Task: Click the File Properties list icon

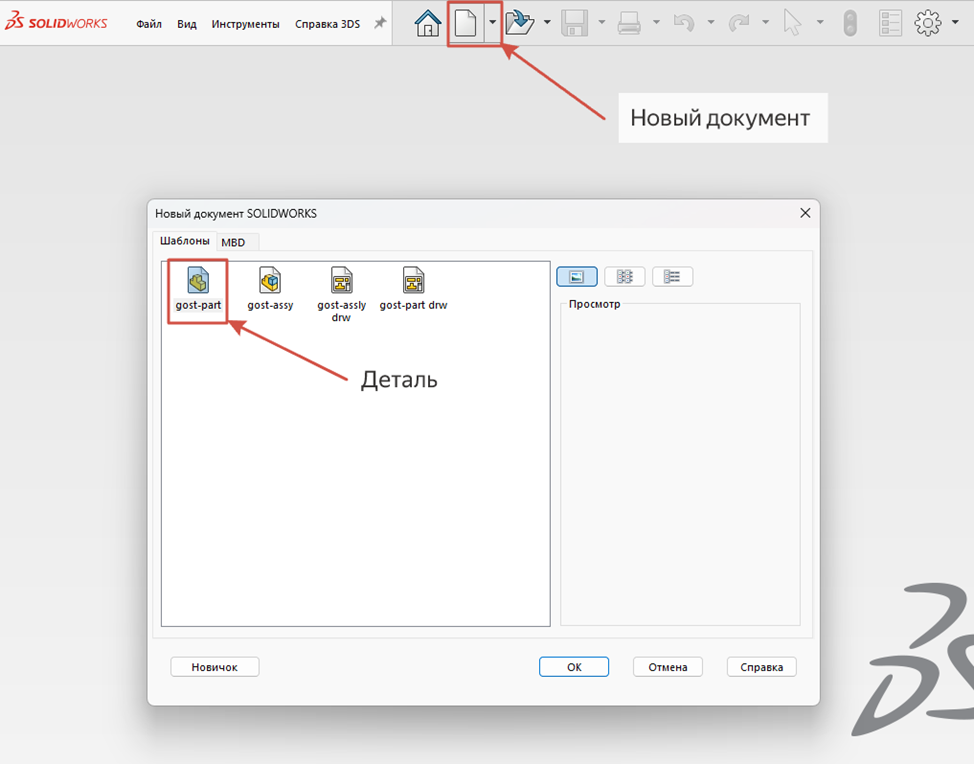Action: (x=890, y=23)
